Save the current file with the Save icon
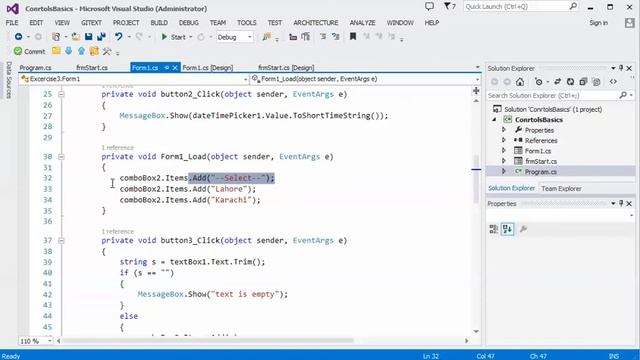Screen dimensions: 640x360 [x=89, y=37]
